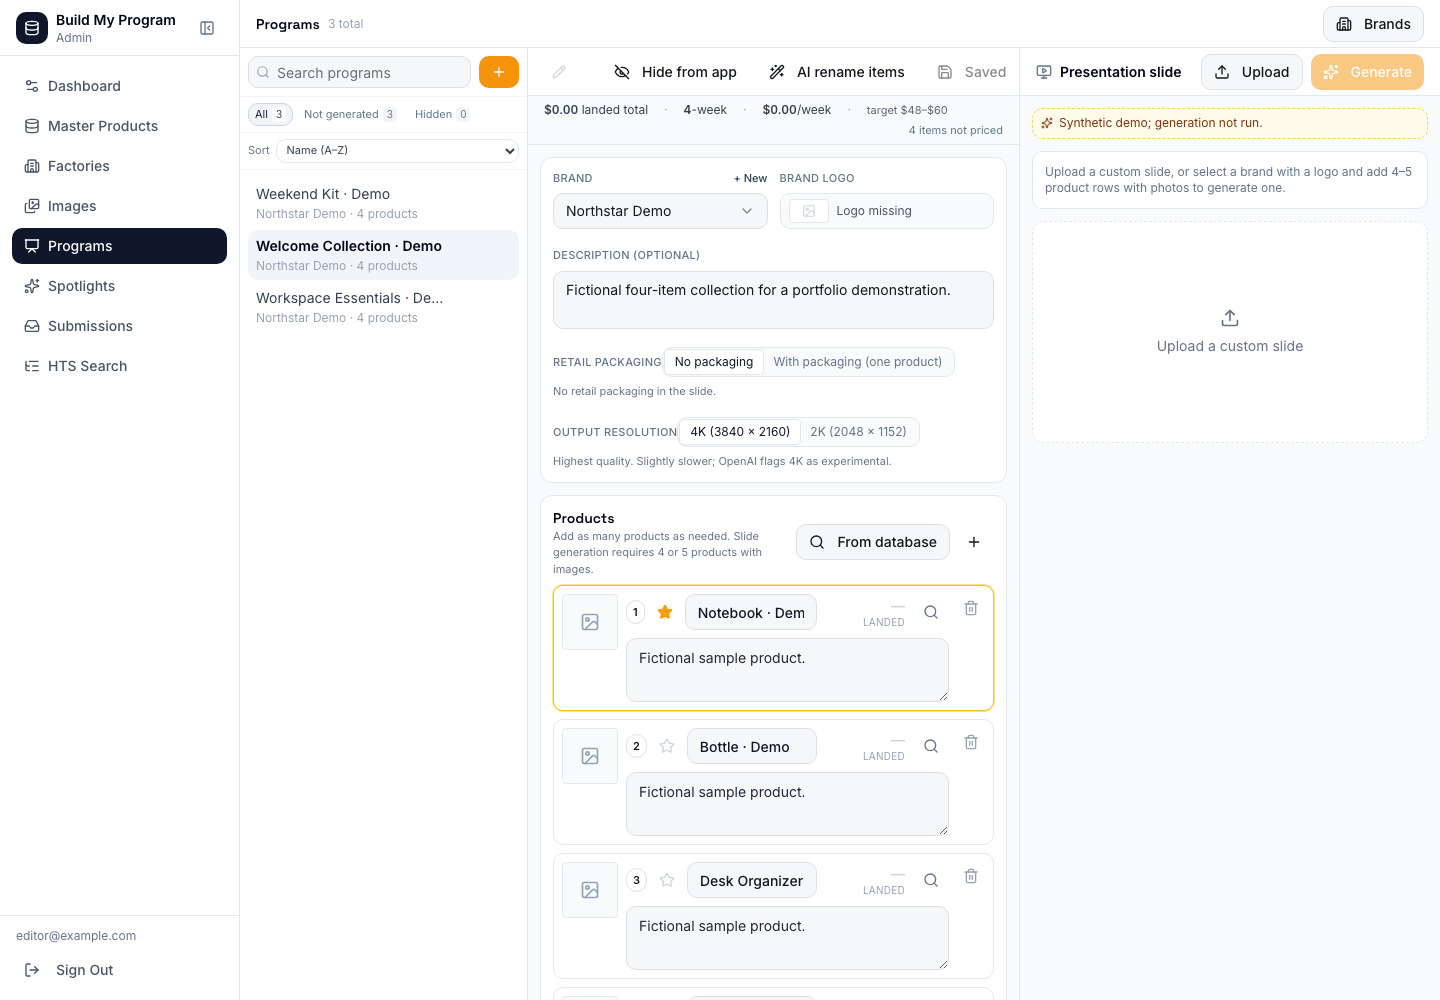Delete the Desk Organizer product row
1440x1000 pixels.
pos(971,876)
